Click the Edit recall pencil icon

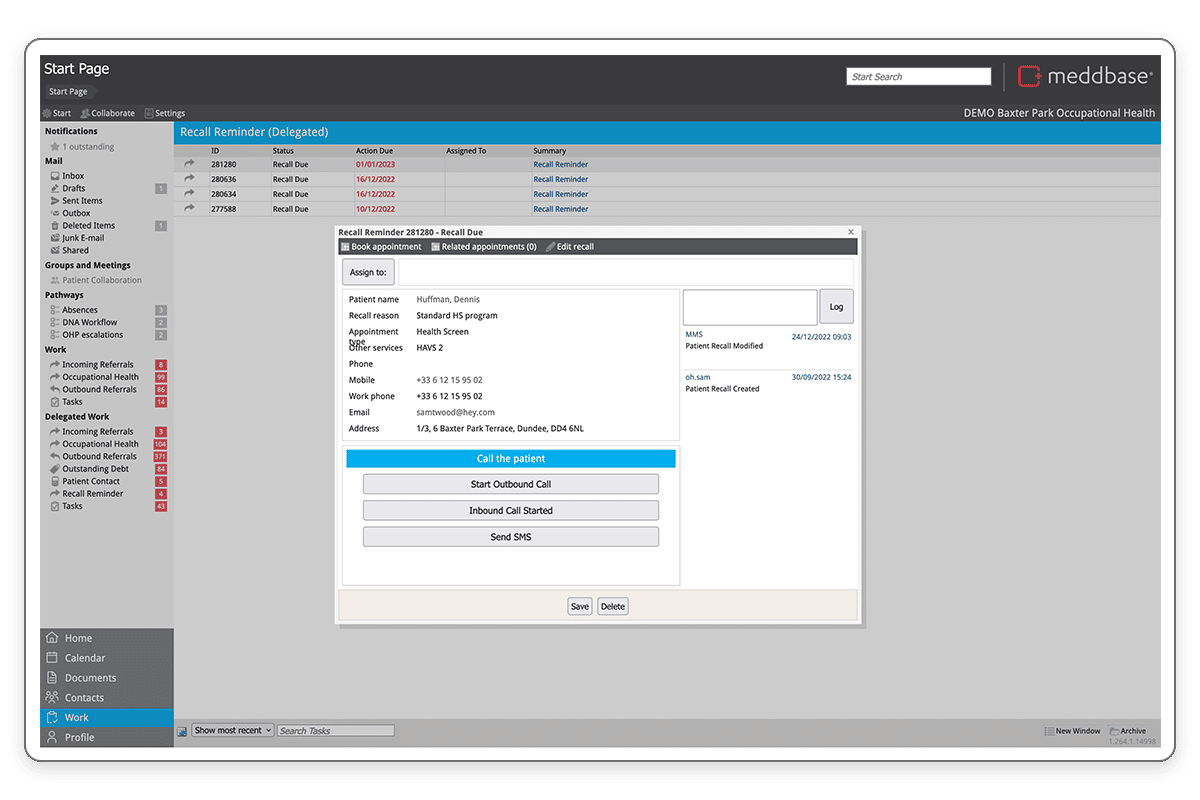coord(550,247)
